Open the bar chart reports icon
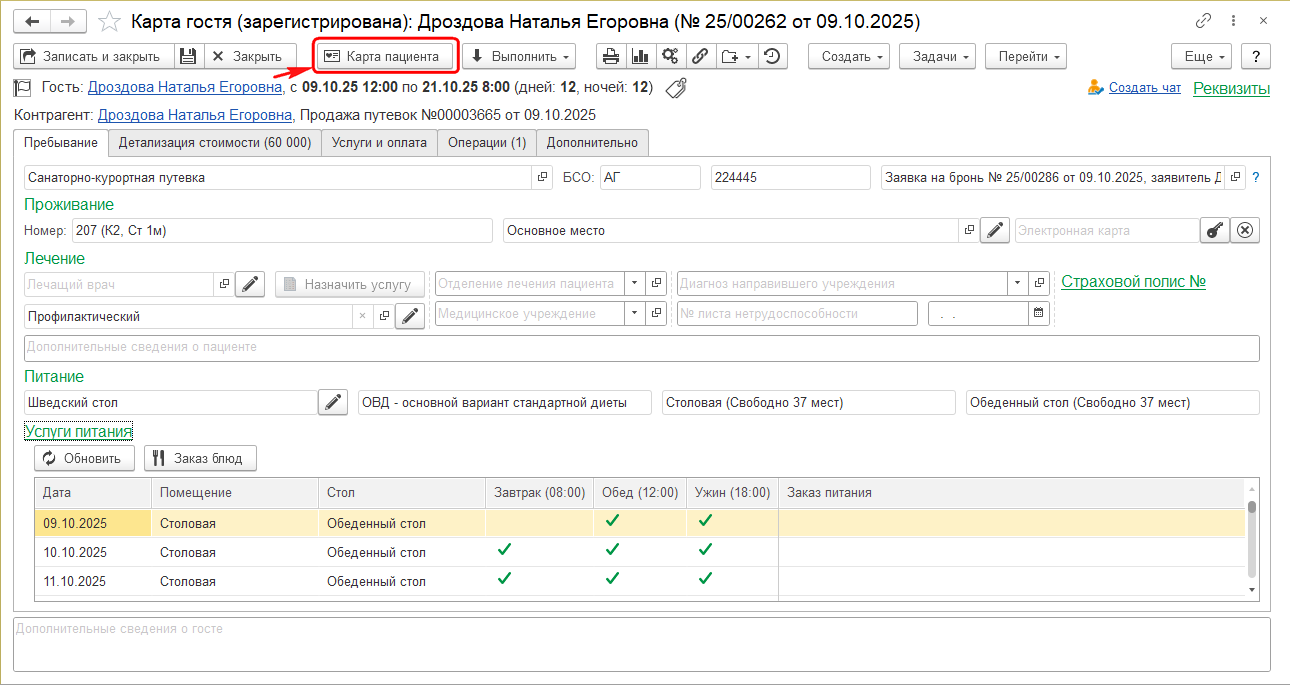Image resolution: width=1290 pixels, height=685 pixels. (640, 57)
